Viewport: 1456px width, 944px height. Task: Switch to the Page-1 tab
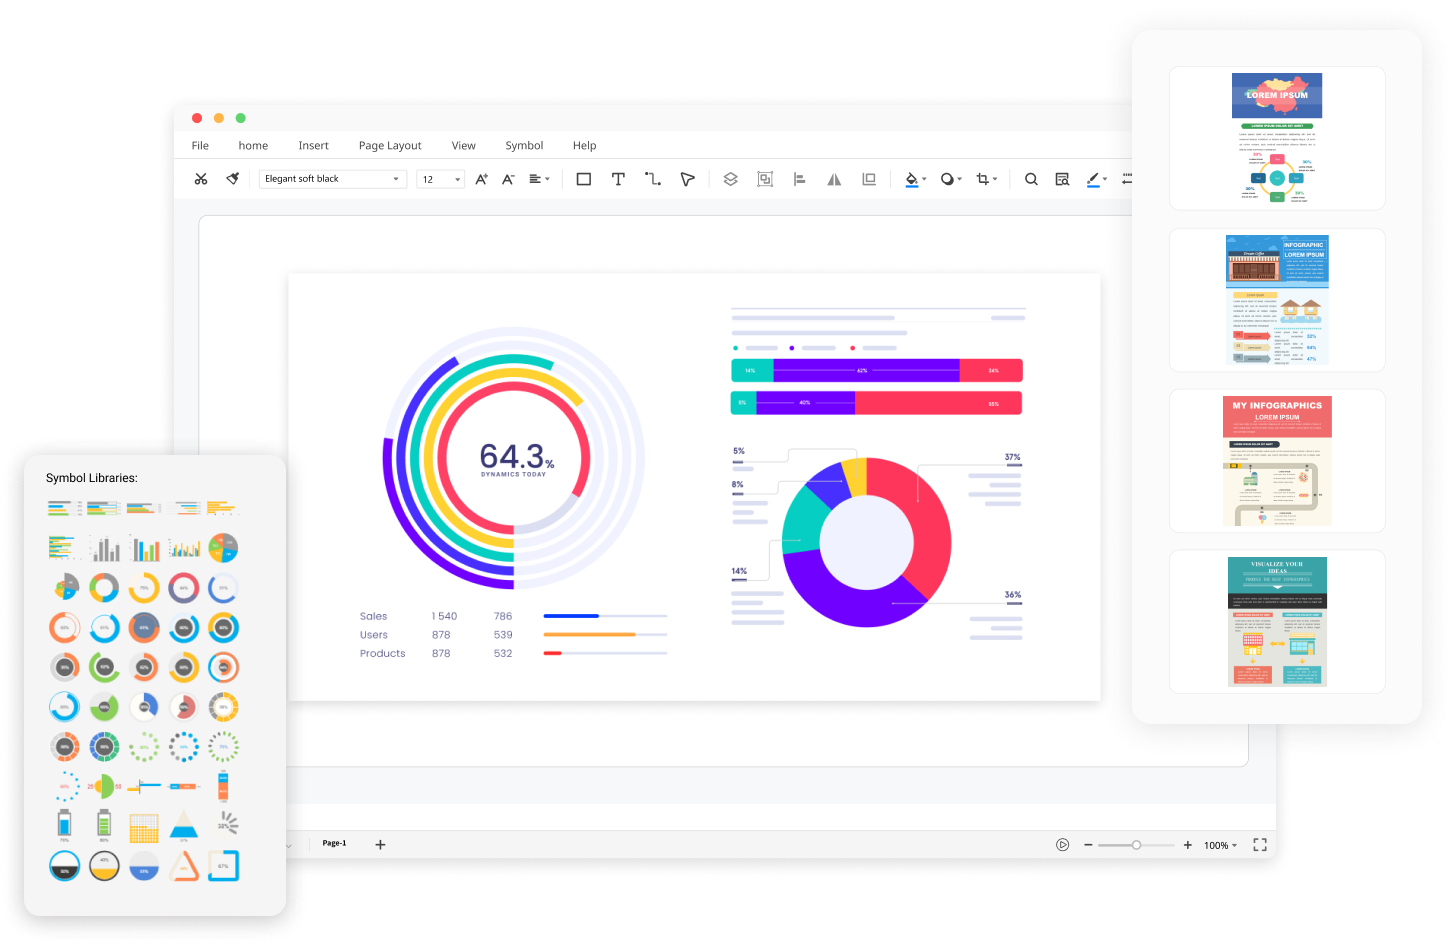[x=334, y=843]
